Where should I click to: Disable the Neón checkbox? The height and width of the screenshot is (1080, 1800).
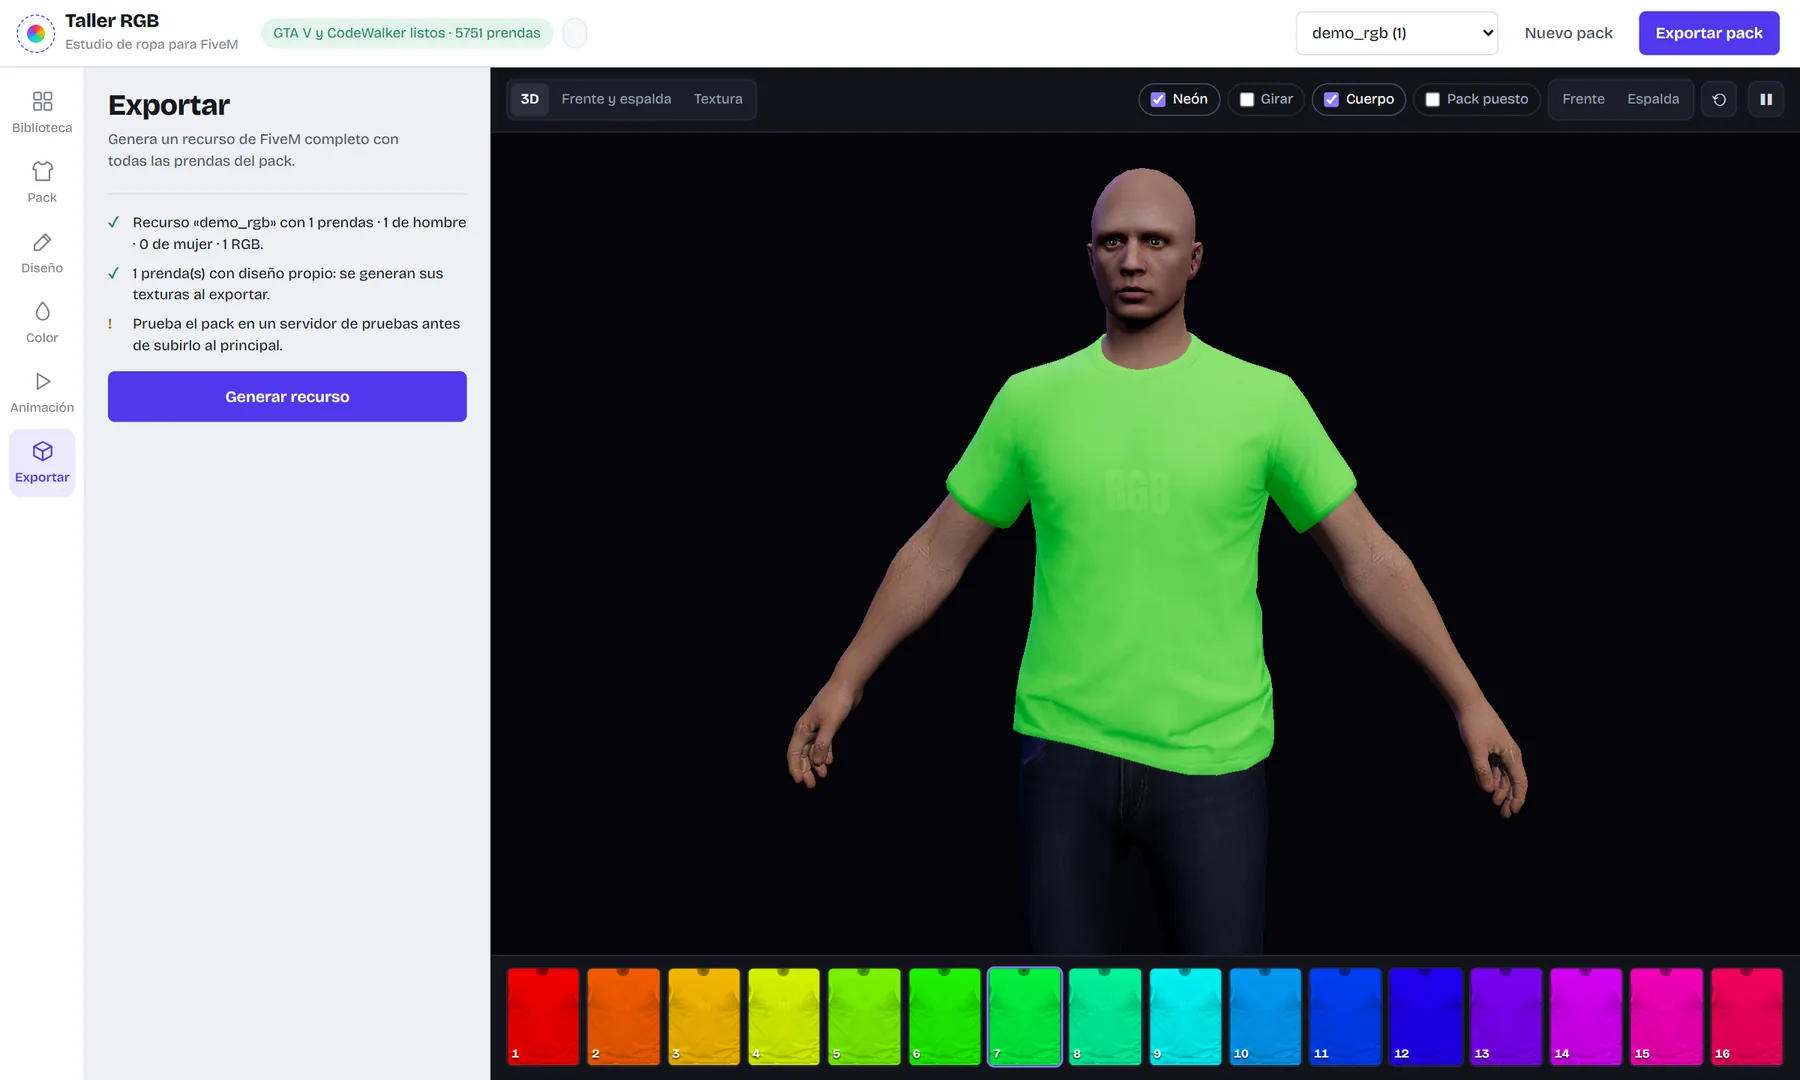point(1158,99)
